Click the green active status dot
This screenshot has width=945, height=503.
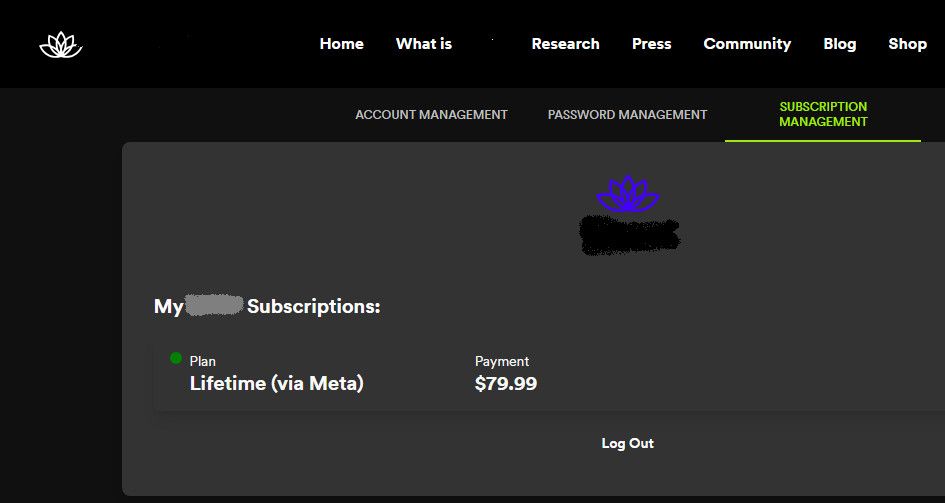(176, 358)
